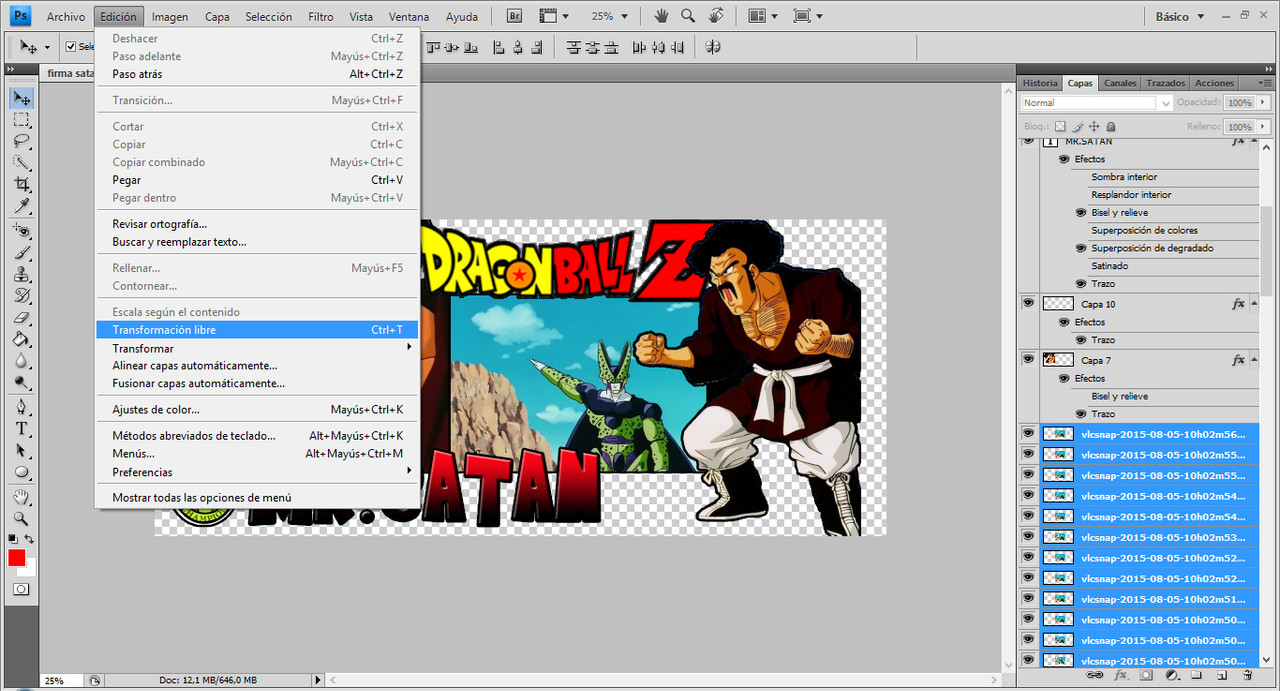This screenshot has width=1280, height=691.
Task: Open the Básico workspace dropdown
Action: 1180,17
